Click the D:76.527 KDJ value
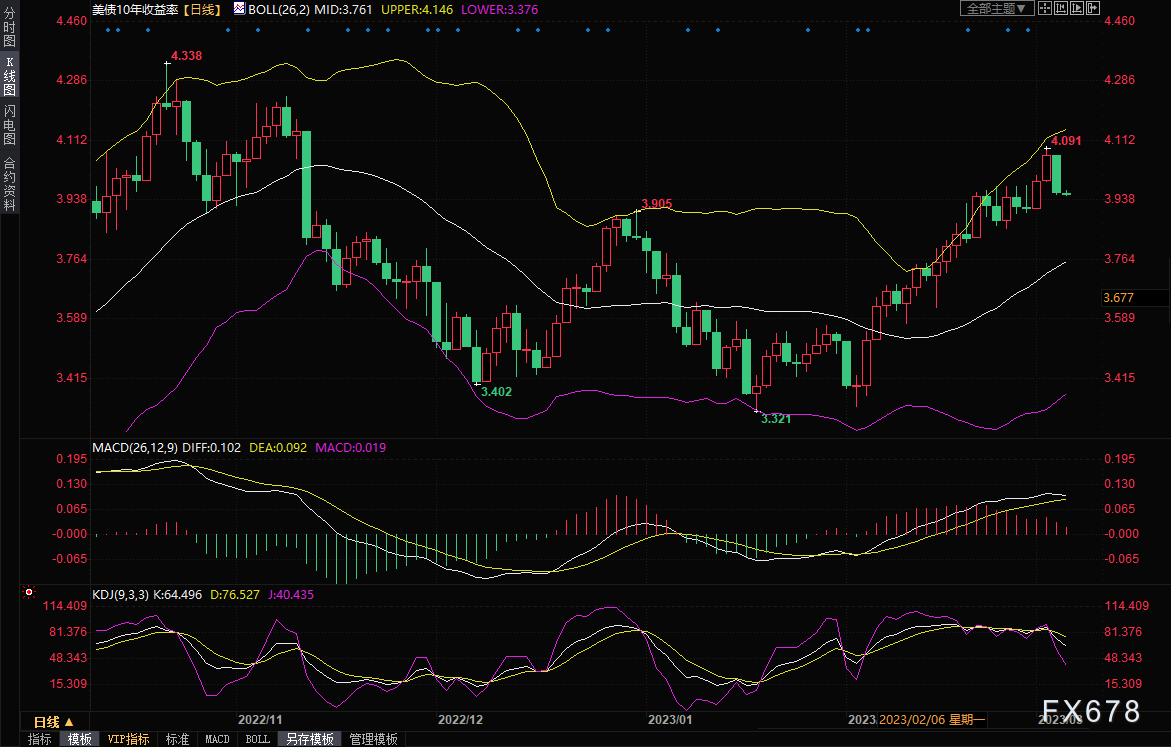The image size is (1171, 747). click(234, 595)
